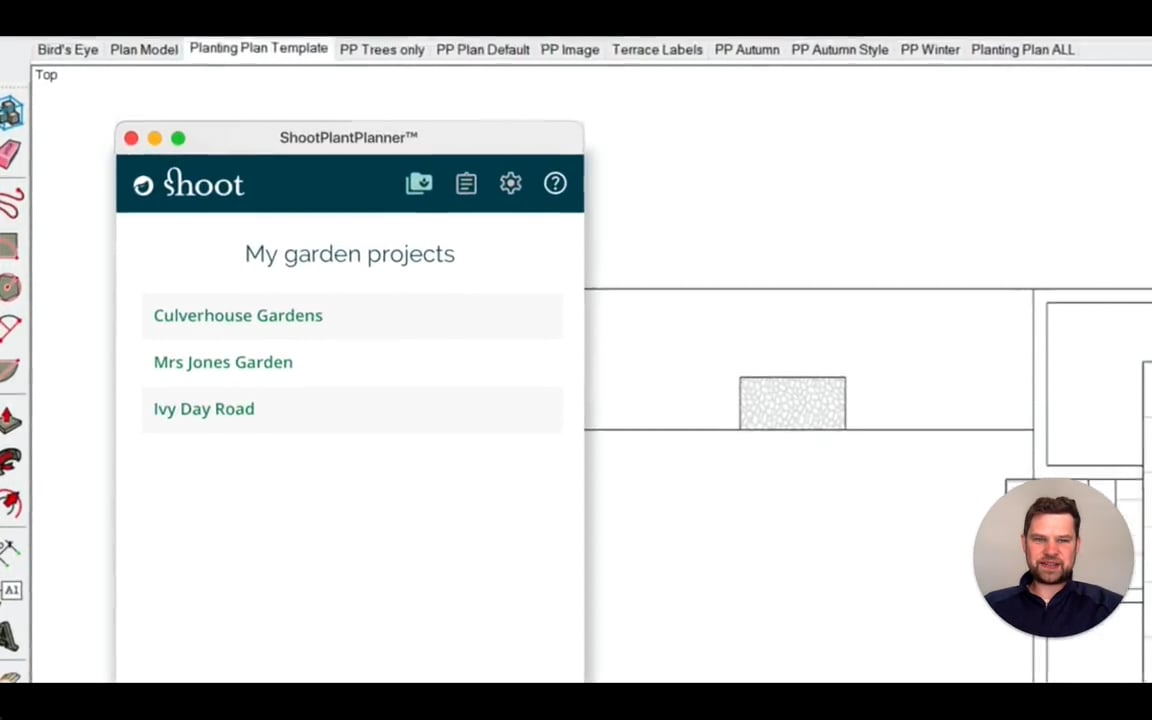The height and width of the screenshot is (720, 1152).
Task: Select the Eraser tool
Action: click(x=10, y=155)
